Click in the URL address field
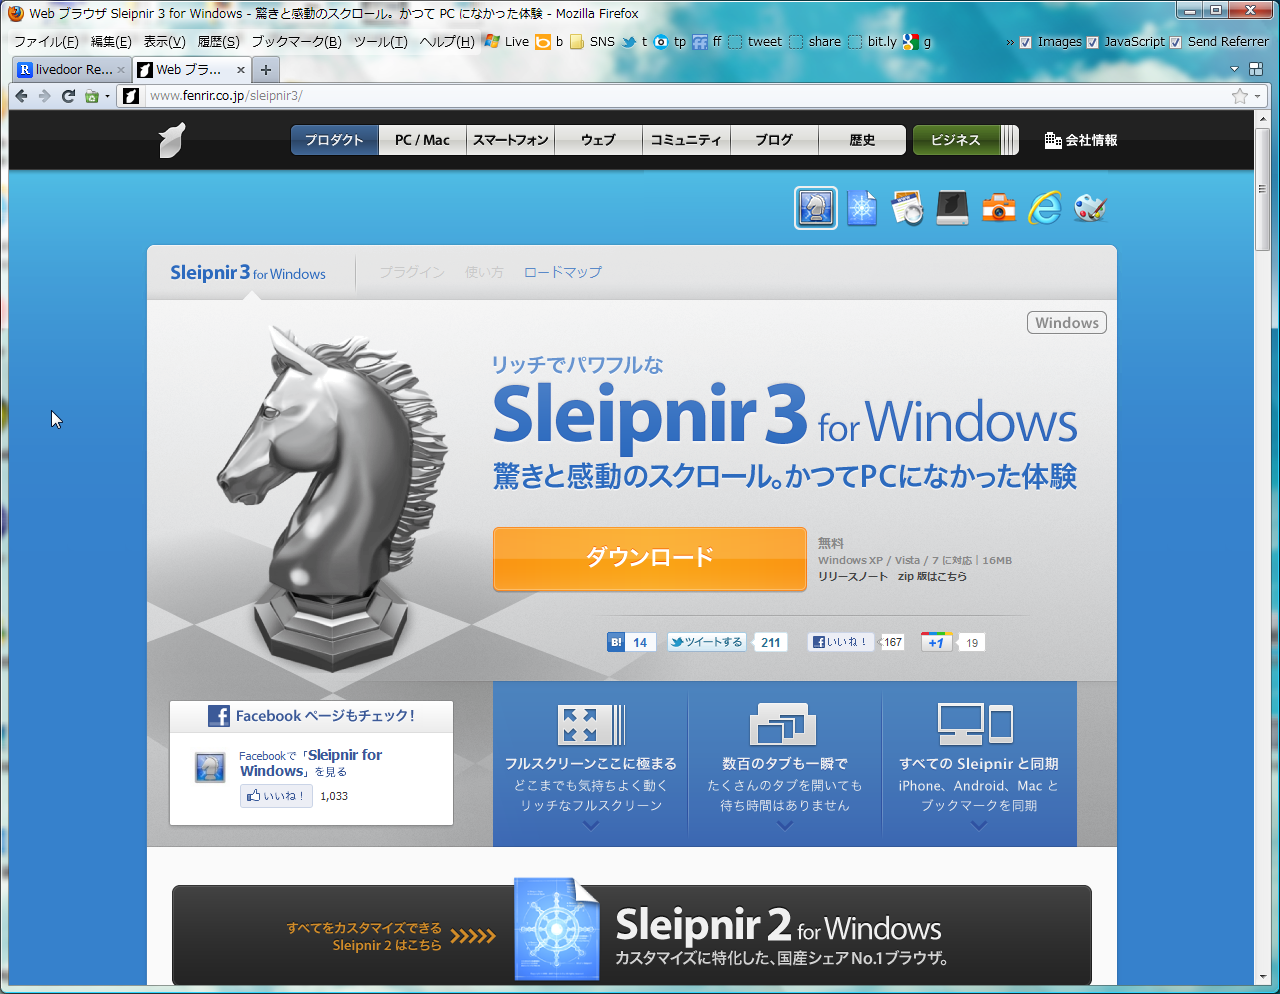The width and height of the screenshot is (1280, 994). [x=686, y=96]
